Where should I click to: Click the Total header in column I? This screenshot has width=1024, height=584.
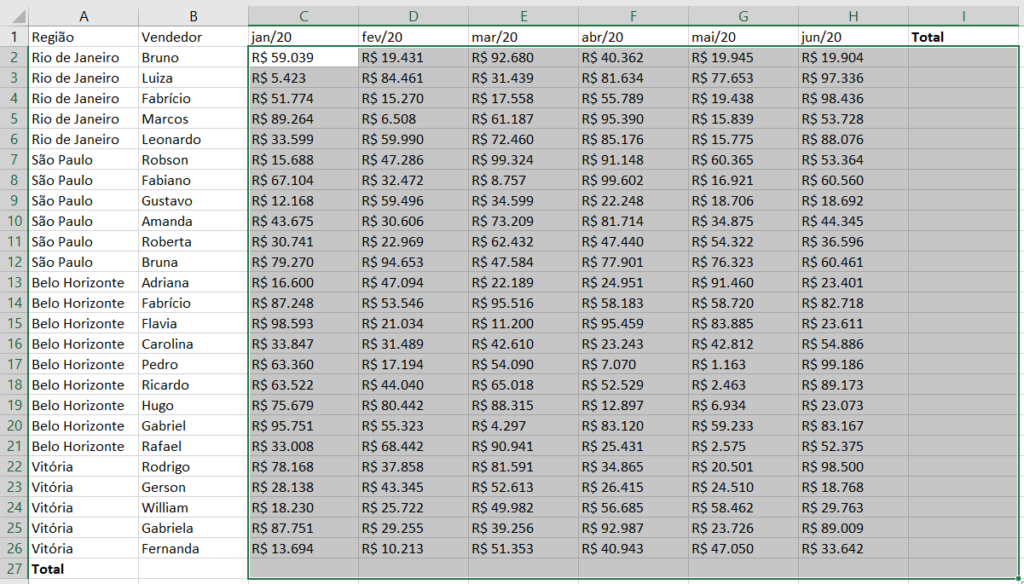tap(963, 37)
